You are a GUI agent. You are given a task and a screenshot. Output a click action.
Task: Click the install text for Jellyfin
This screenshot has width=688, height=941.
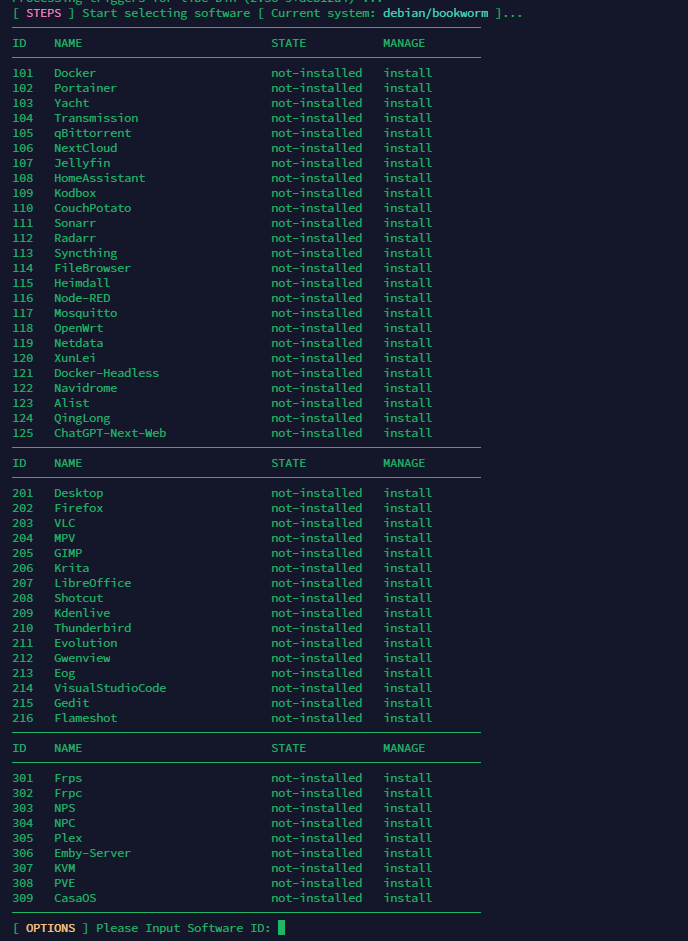click(x=407, y=163)
